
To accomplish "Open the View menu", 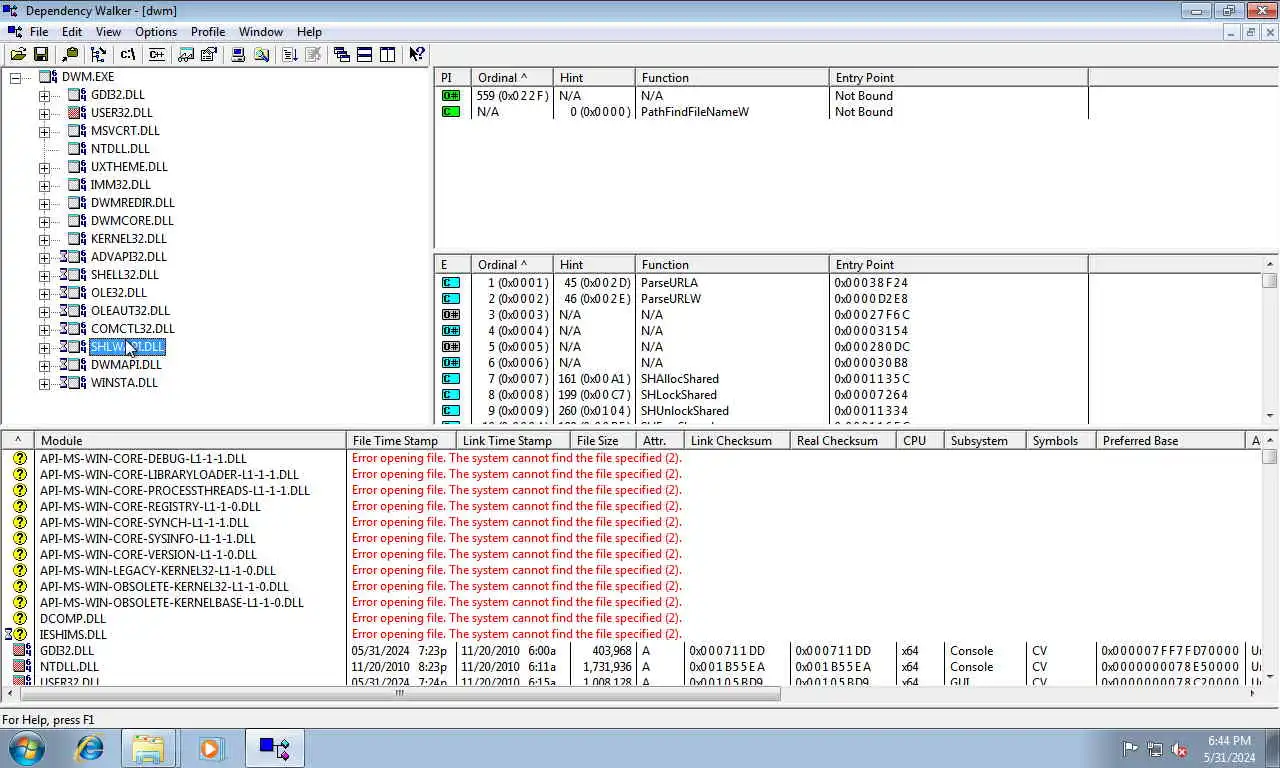I will [x=108, y=32].
